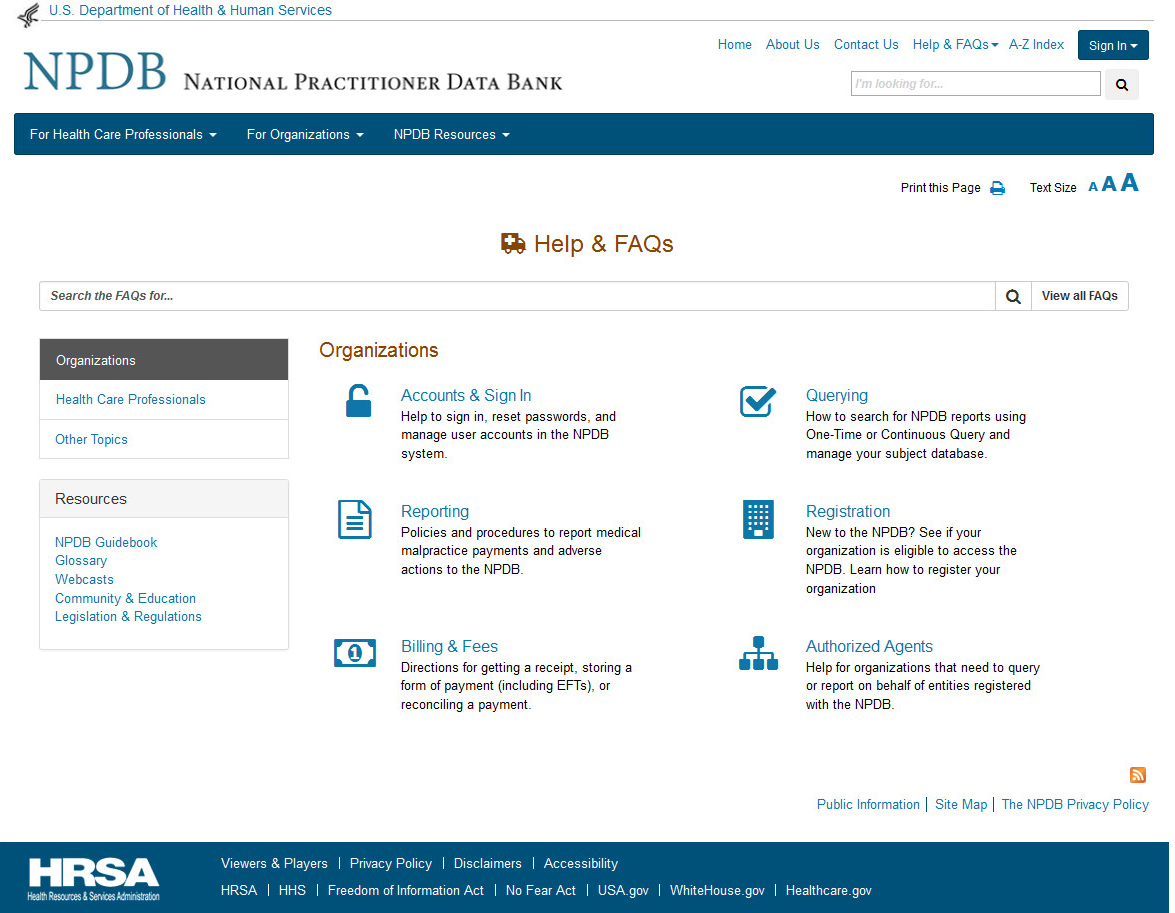Open the Viewers & Players footer link
1175x913 pixels.
click(274, 864)
